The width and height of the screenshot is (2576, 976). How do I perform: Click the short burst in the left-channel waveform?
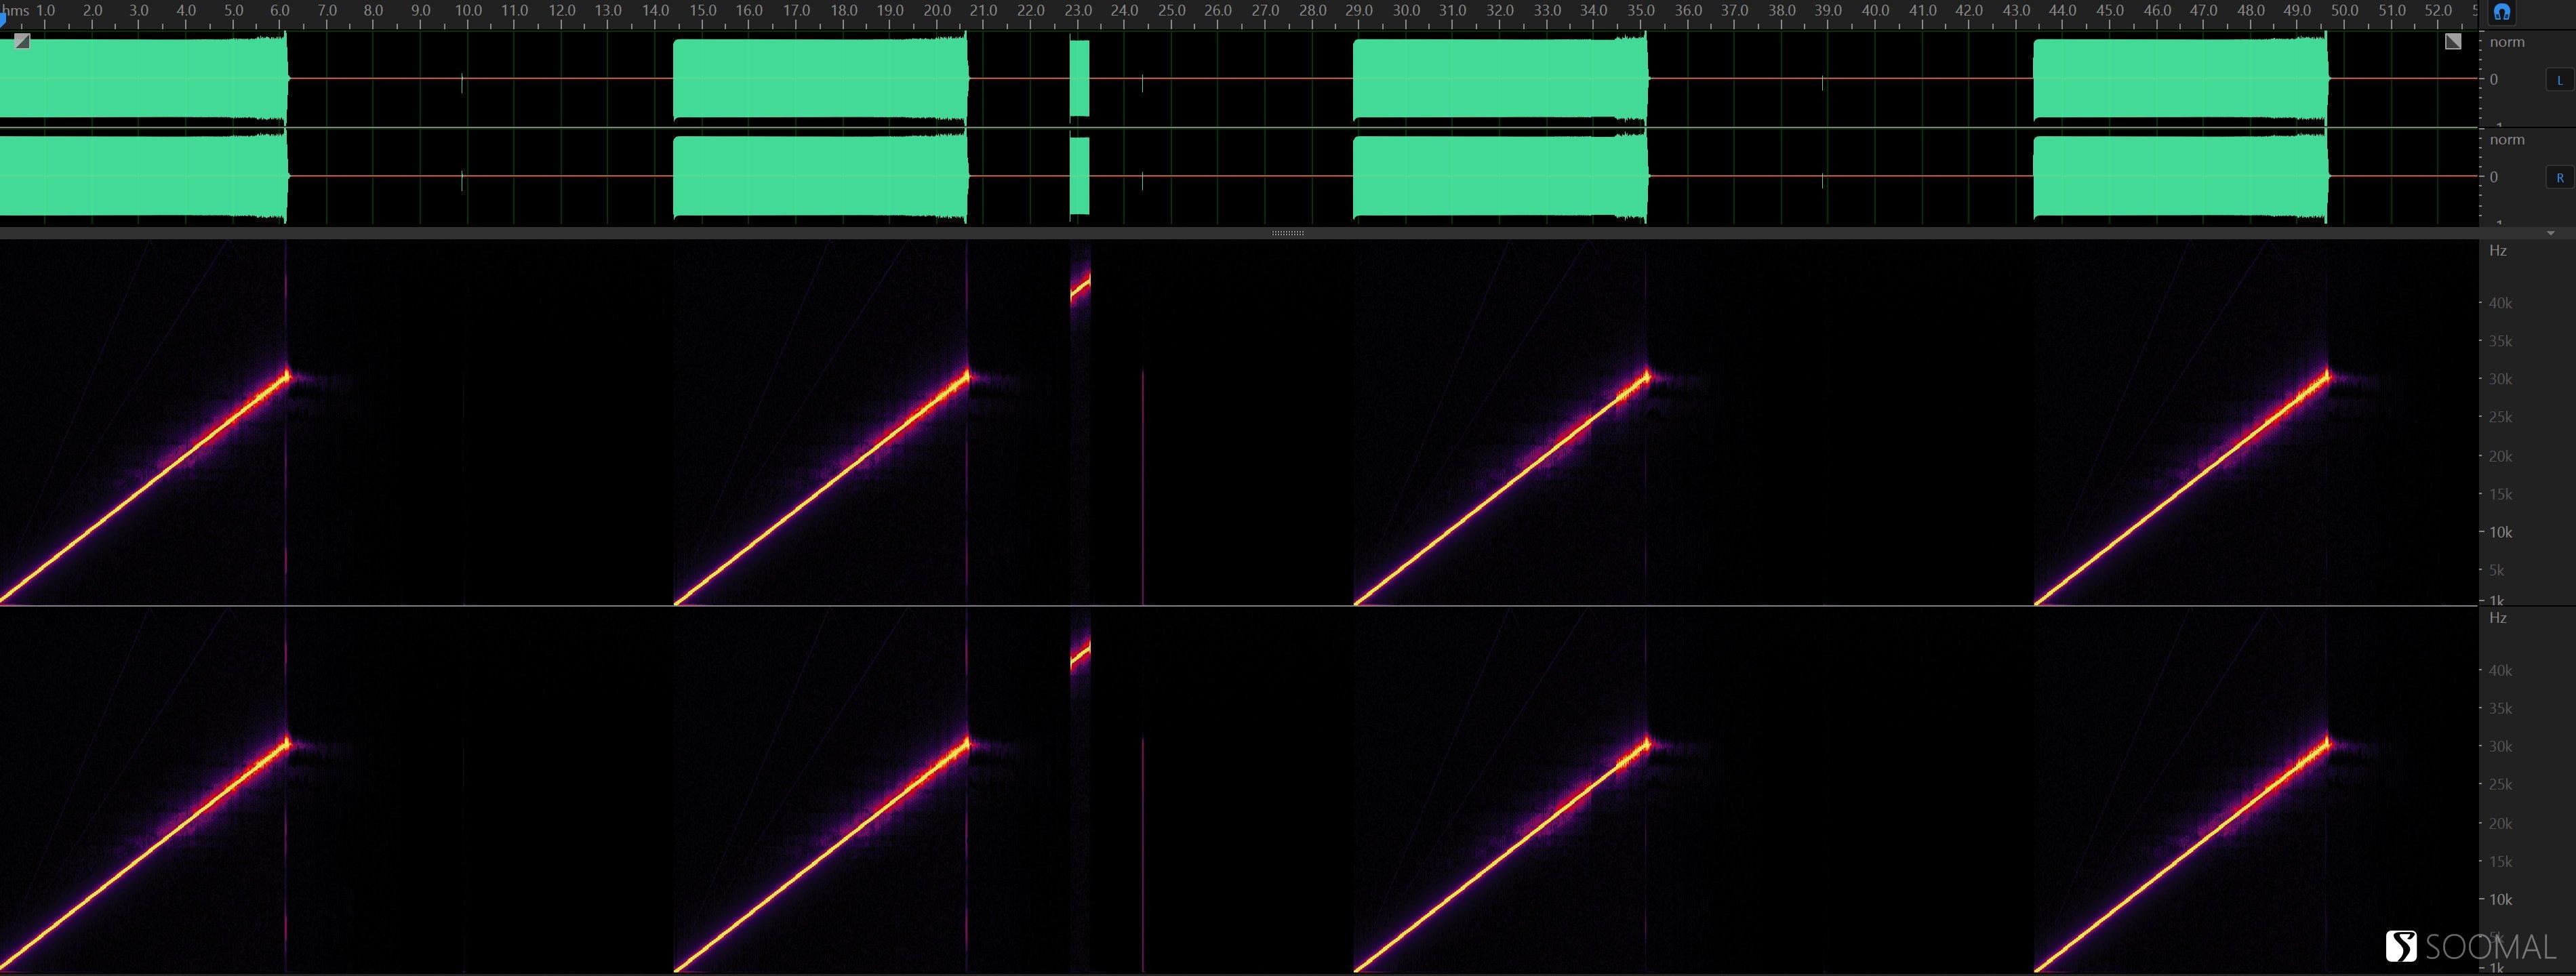point(1079,78)
